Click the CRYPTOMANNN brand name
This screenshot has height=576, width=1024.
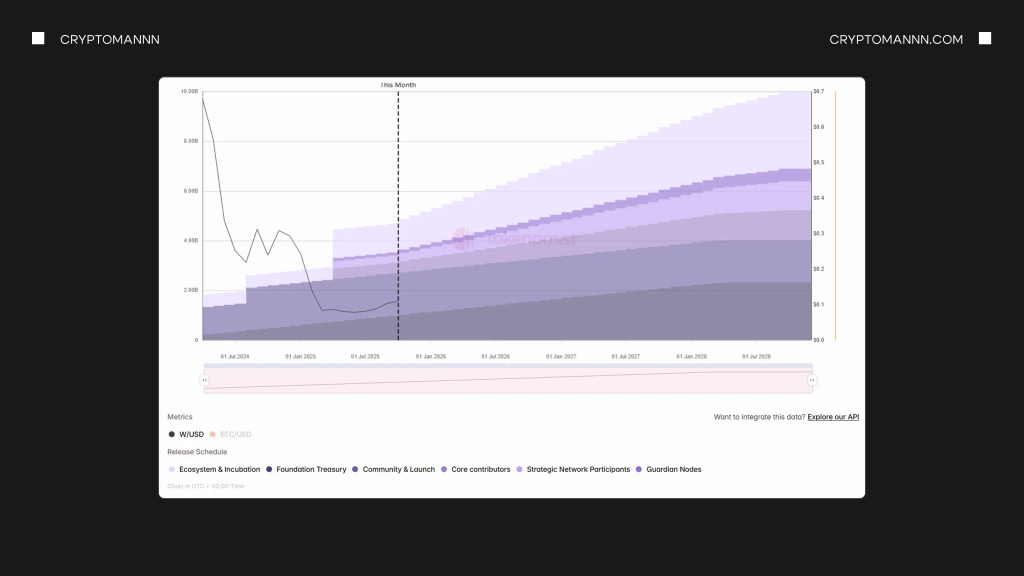pyautogui.click(x=110, y=39)
